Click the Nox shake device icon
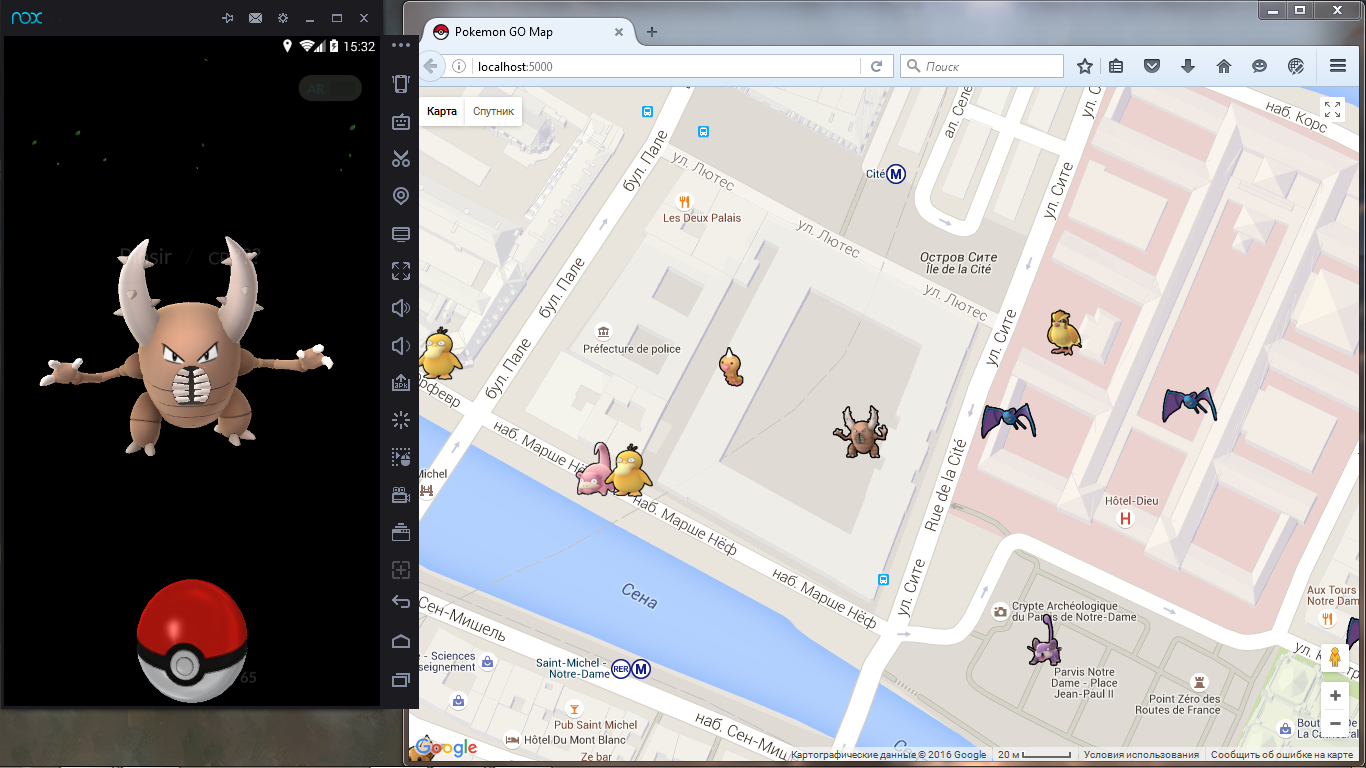This screenshot has height=768, width=1366. [x=401, y=84]
